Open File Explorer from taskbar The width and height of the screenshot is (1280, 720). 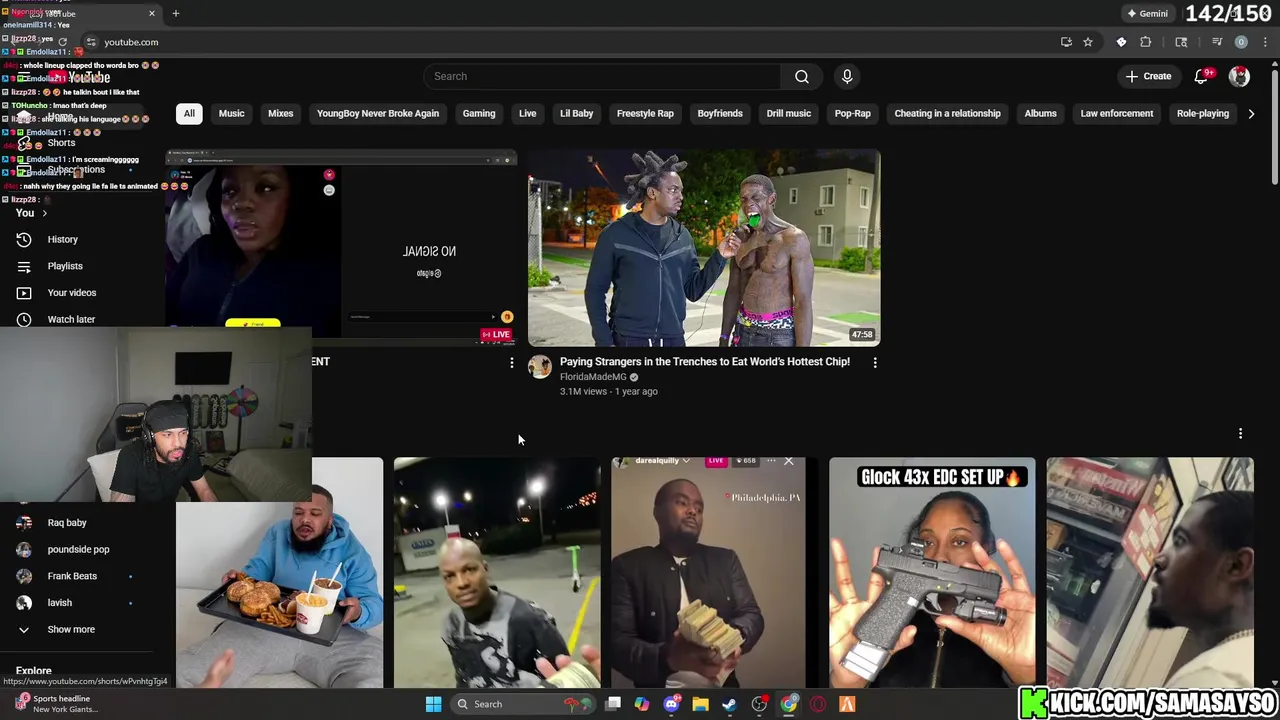coord(700,704)
